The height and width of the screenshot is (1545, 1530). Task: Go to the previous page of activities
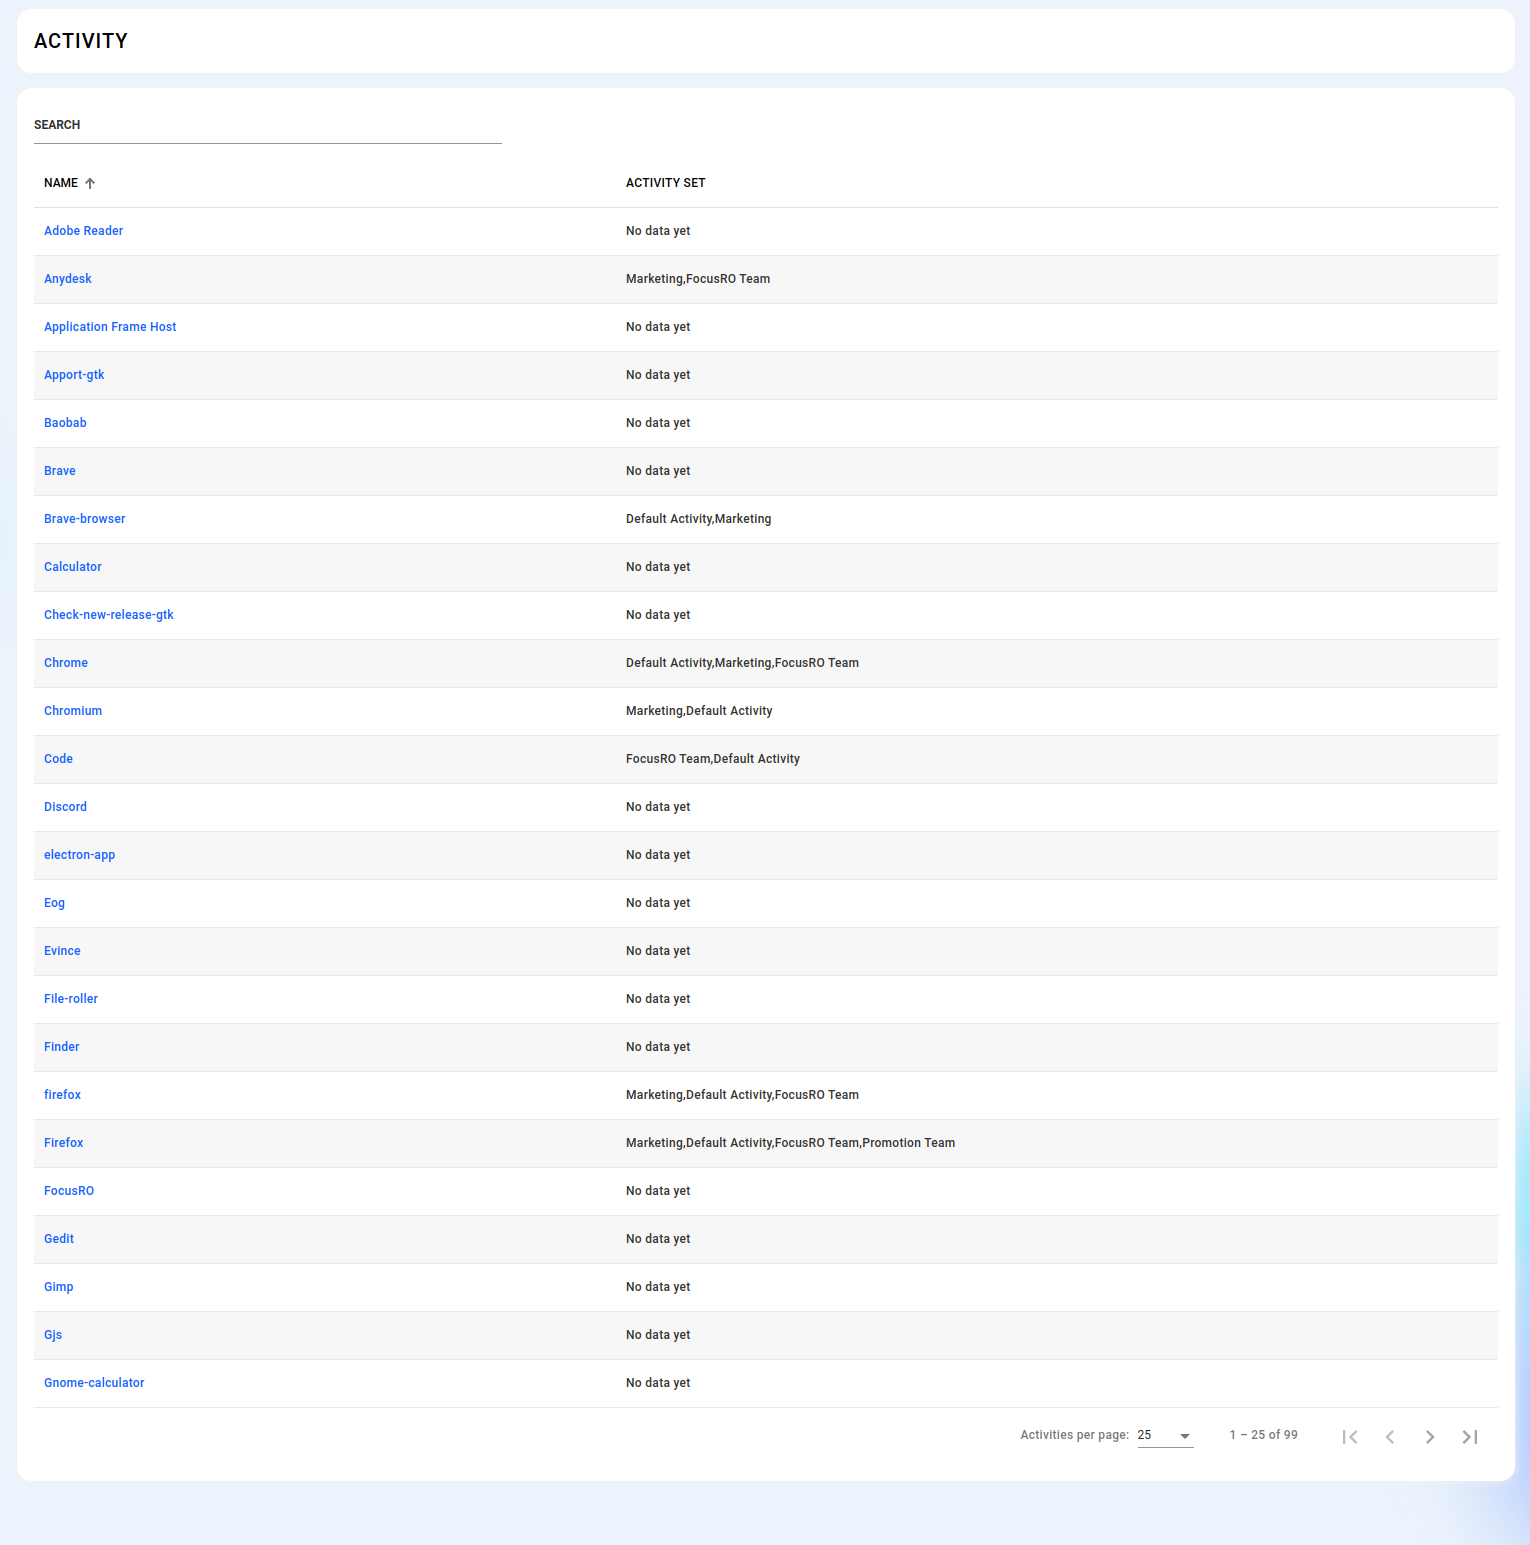(1390, 1436)
